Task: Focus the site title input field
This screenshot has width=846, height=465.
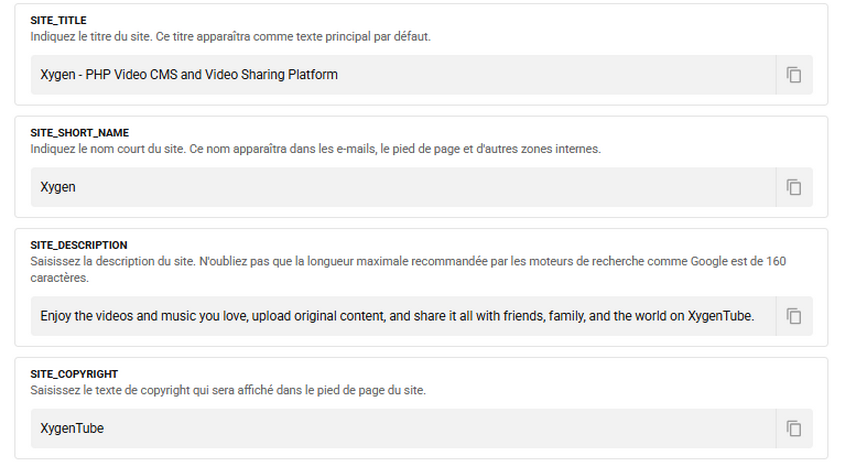Action: pyautogui.click(x=400, y=75)
